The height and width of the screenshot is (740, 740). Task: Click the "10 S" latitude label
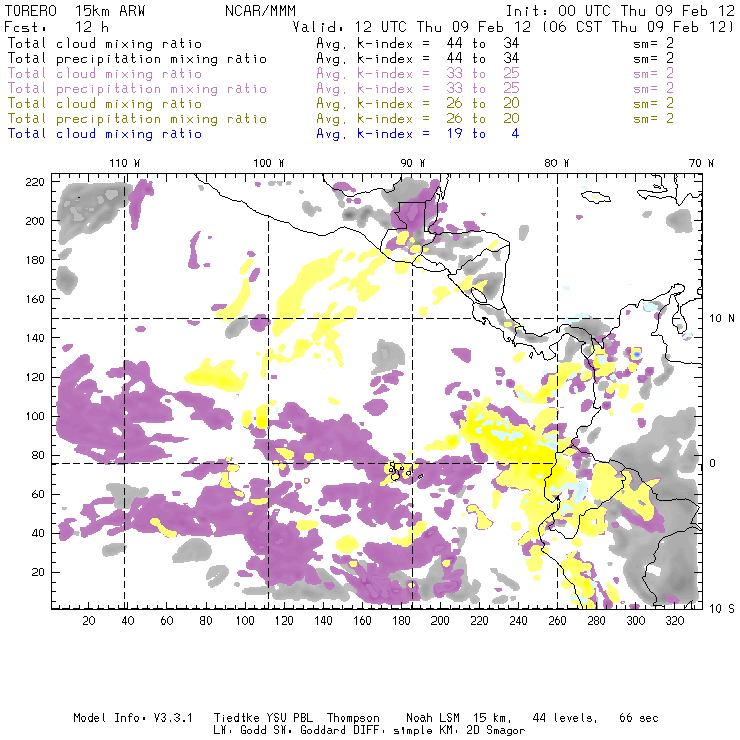tap(722, 609)
